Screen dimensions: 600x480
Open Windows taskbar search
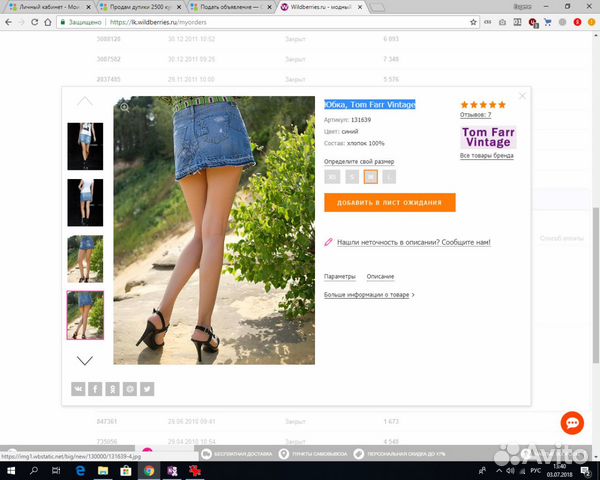pos(34,470)
